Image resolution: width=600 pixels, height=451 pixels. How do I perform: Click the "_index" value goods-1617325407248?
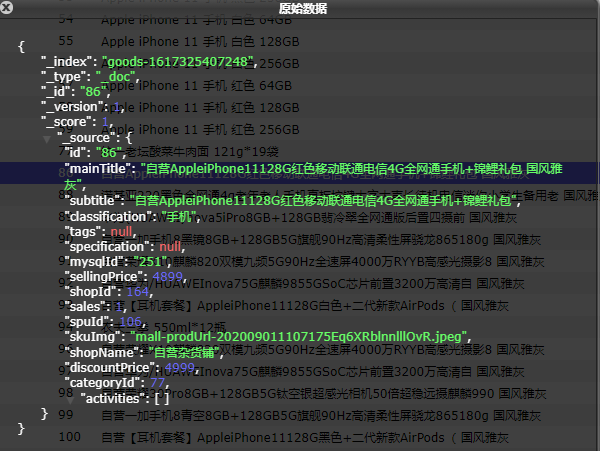click(x=178, y=61)
